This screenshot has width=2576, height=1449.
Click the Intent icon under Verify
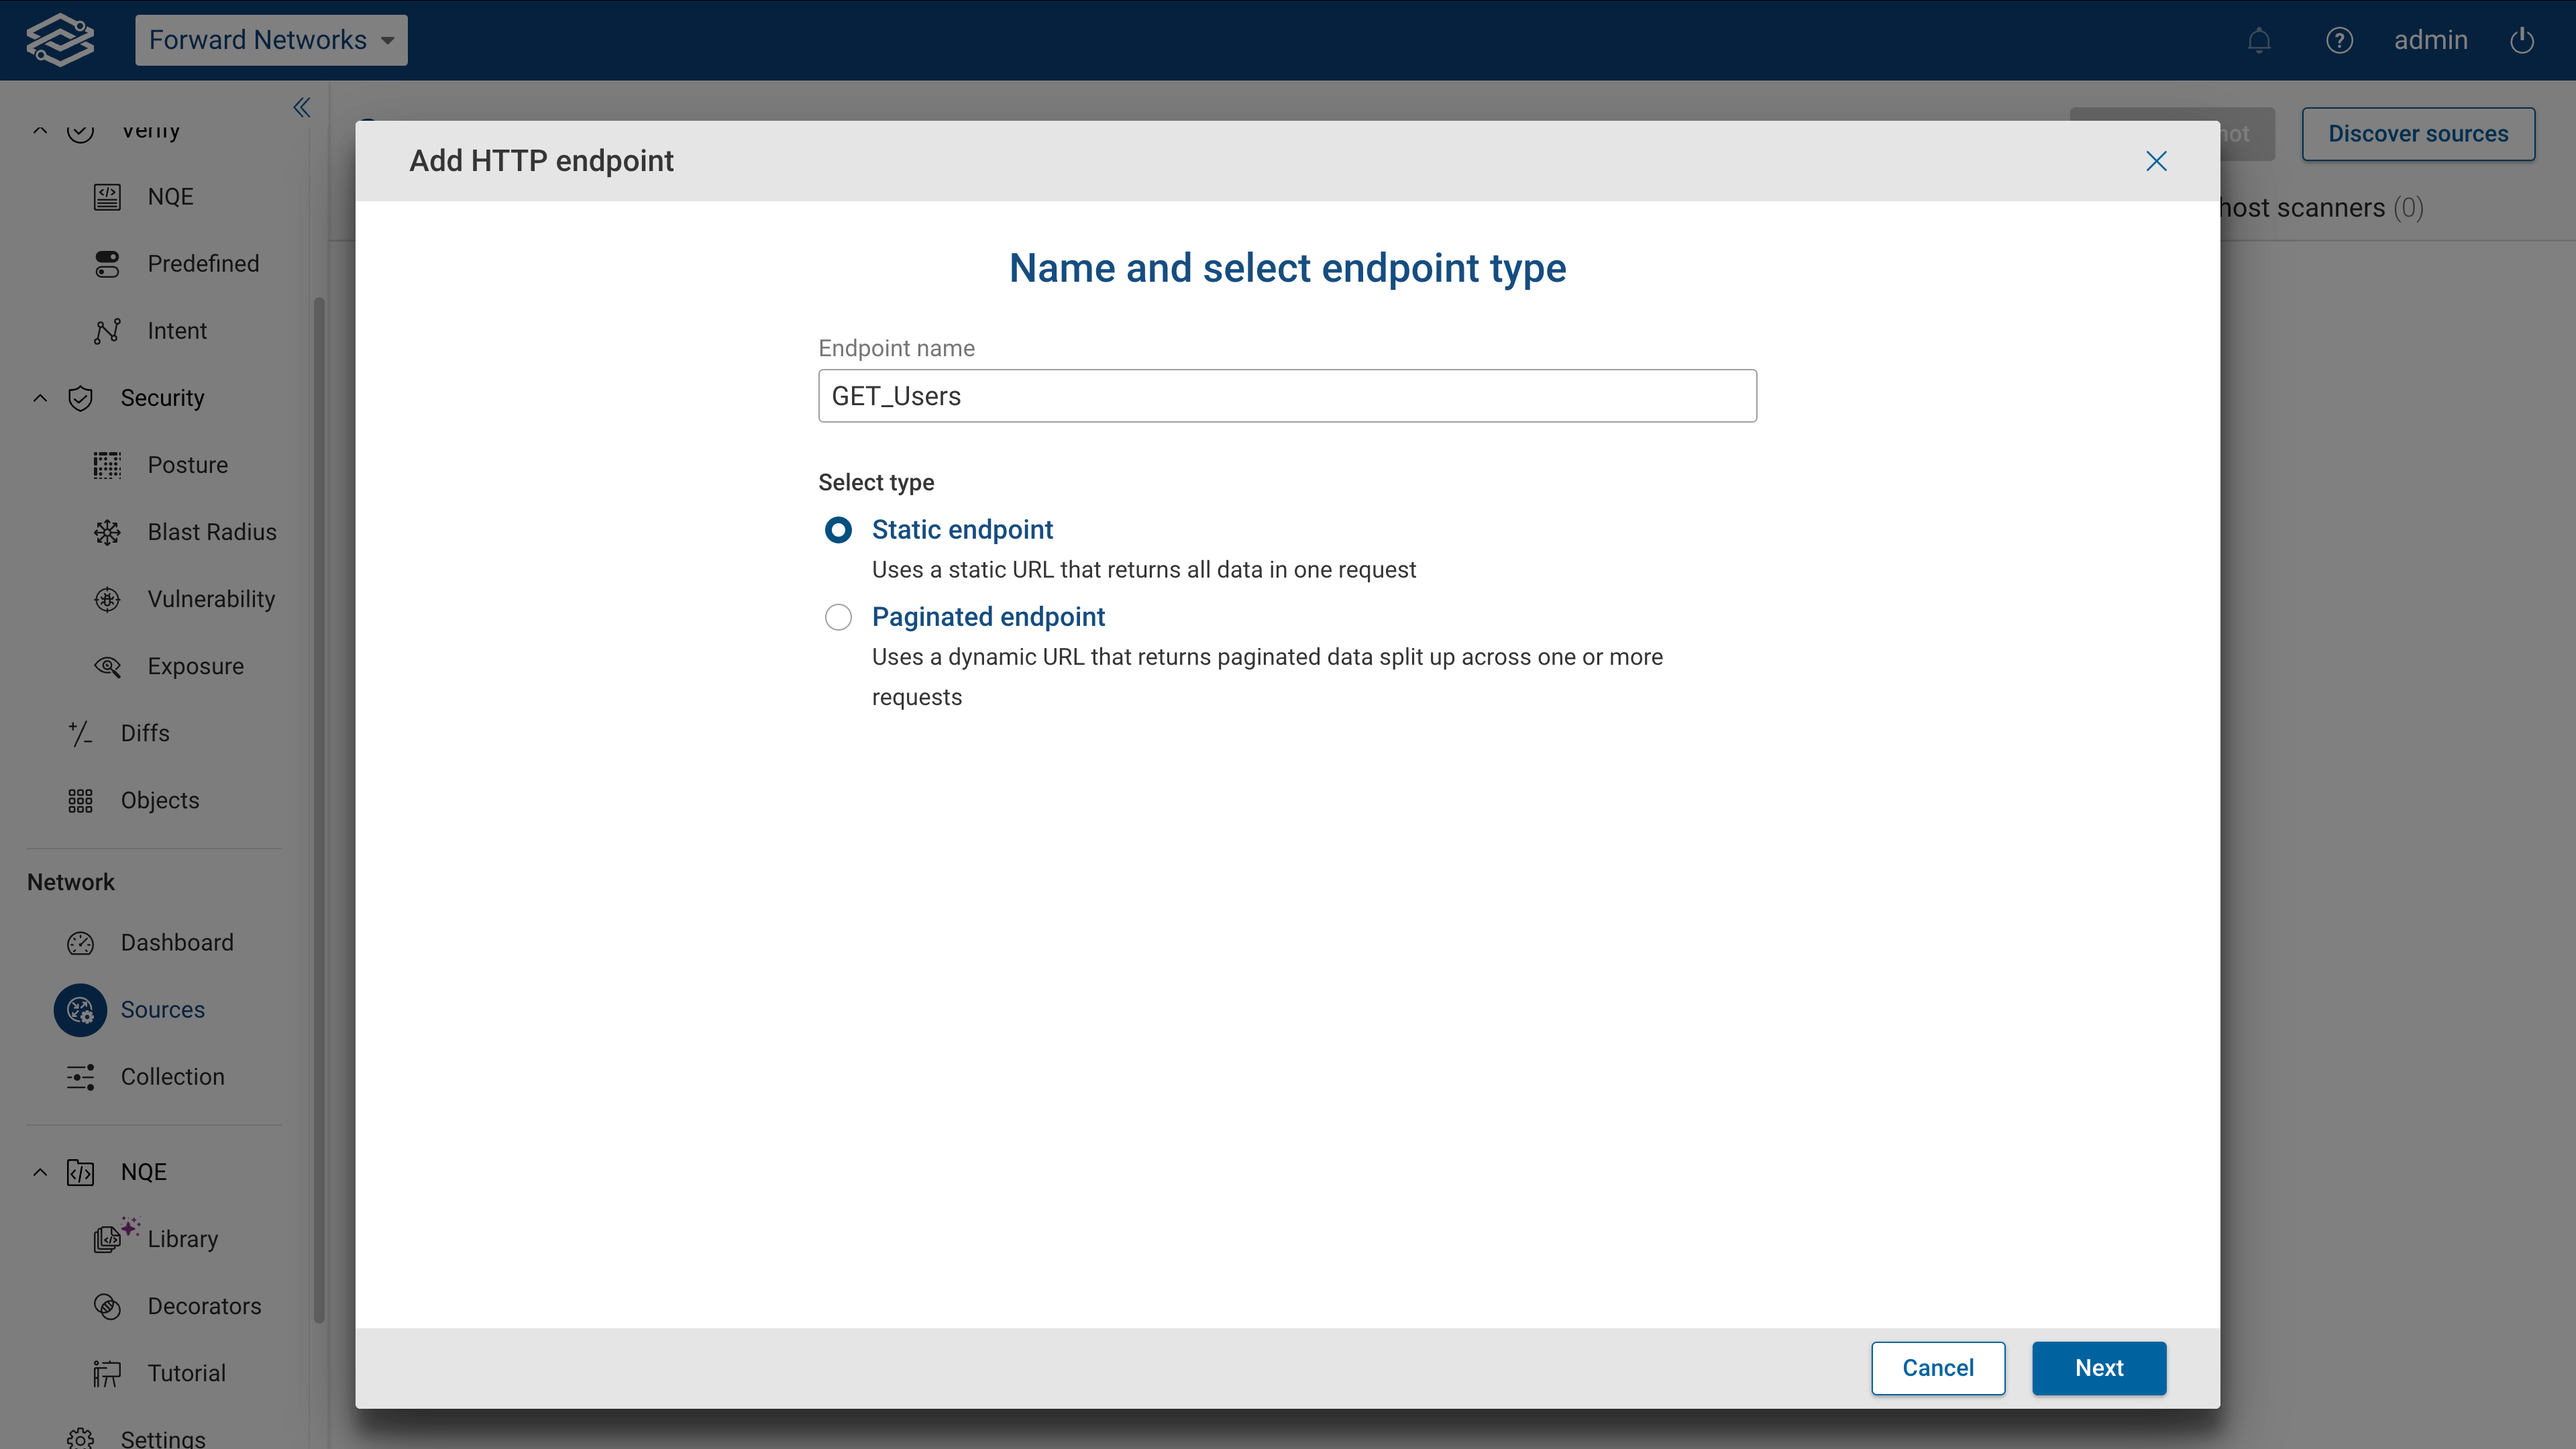pyautogui.click(x=107, y=330)
